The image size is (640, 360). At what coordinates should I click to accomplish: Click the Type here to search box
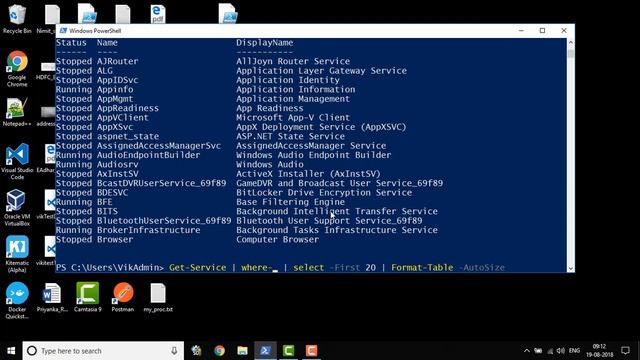pos(103,351)
